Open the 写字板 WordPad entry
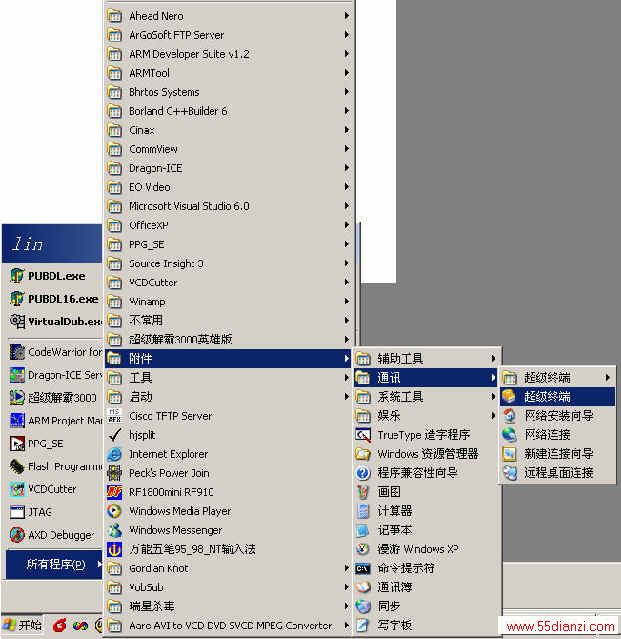621x639 pixels. click(425, 625)
